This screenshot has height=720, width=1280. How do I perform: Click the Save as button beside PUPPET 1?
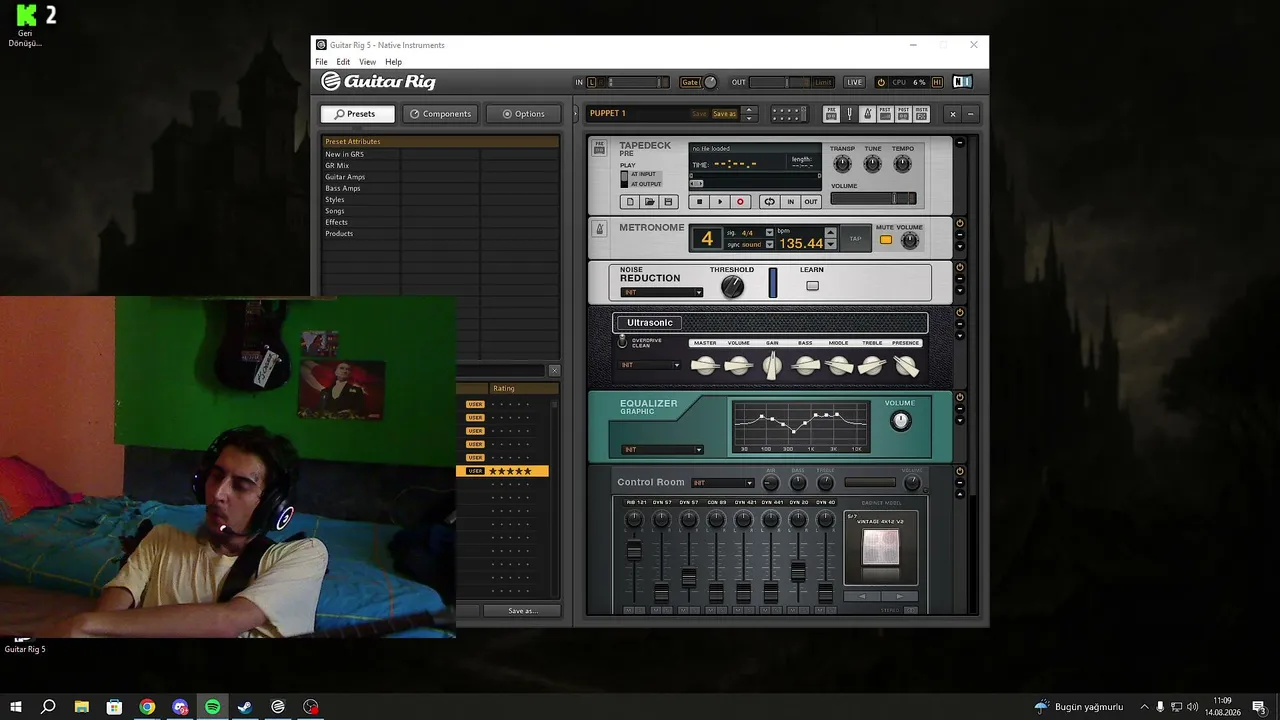724,114
